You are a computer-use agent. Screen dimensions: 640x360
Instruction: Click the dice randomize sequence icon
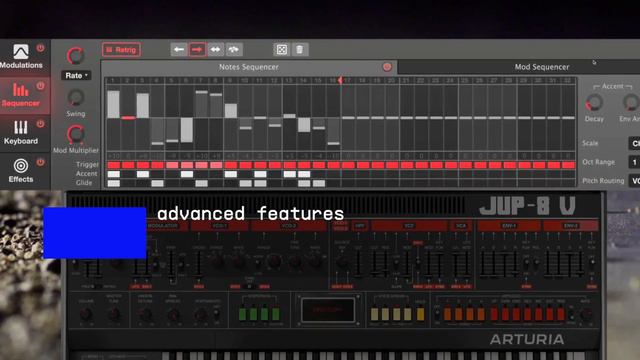(x=282, y=50)
